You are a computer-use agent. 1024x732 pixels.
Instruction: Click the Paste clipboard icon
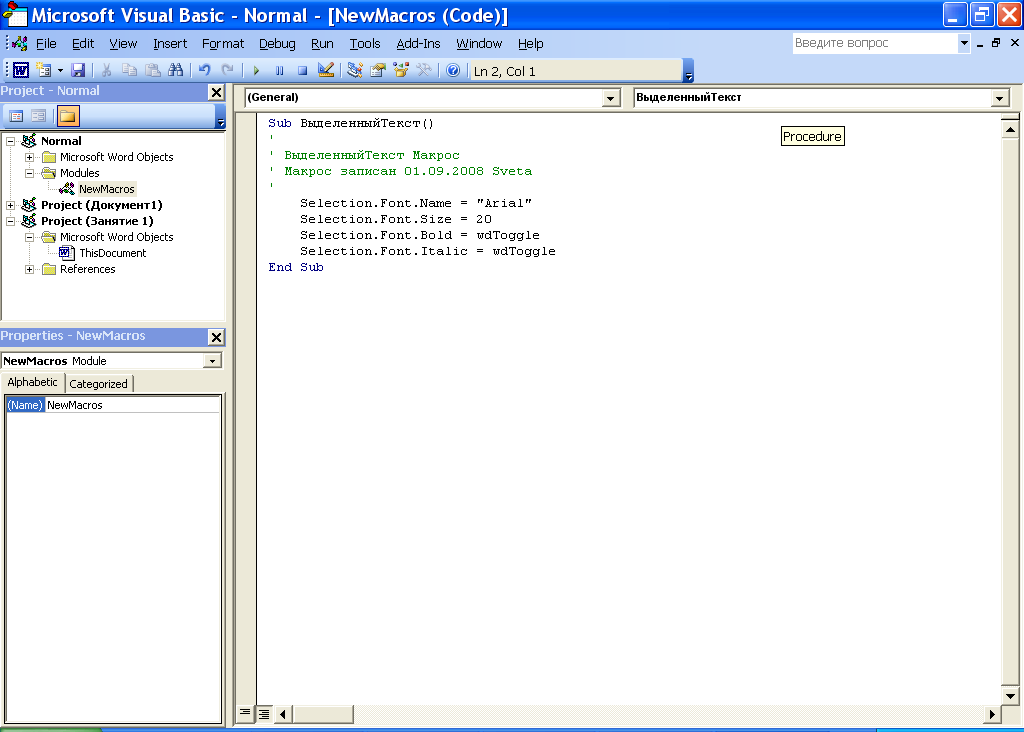coord(152,70)
